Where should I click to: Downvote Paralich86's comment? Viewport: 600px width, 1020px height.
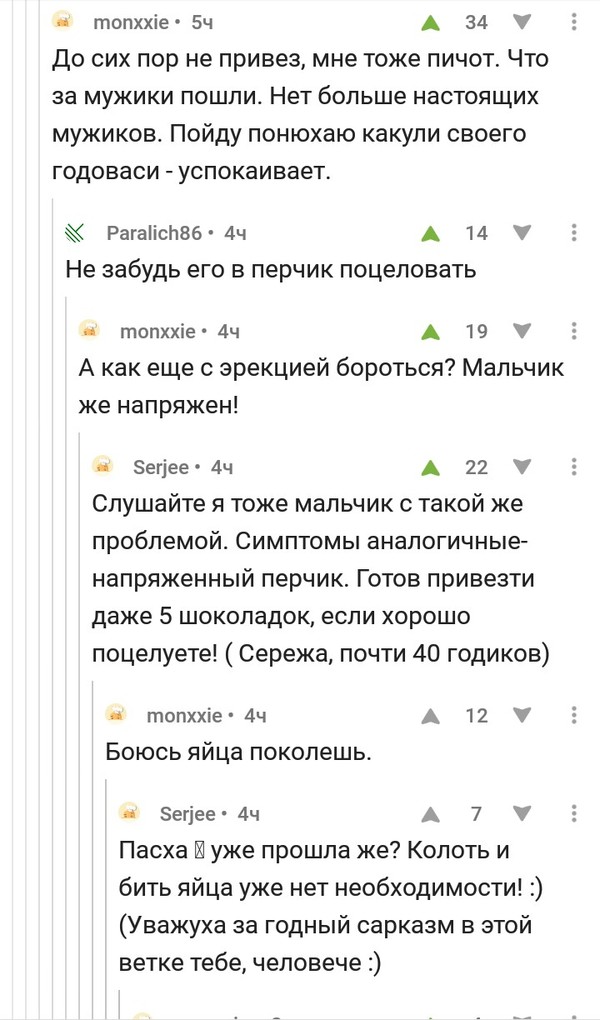[522, 233]
